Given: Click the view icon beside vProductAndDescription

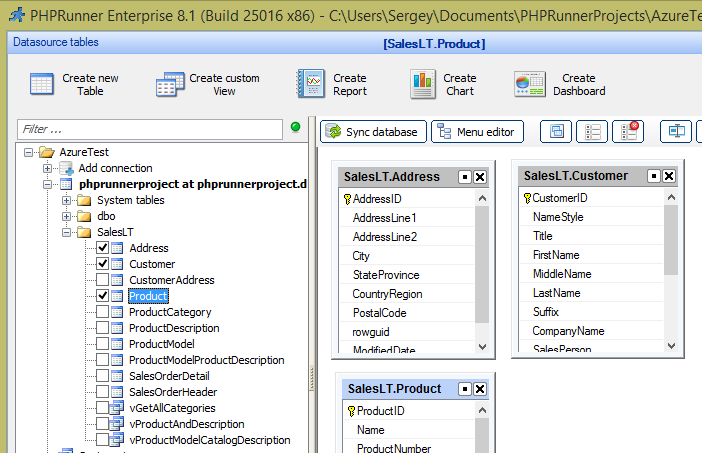Looking at the screenshot, I should click(117, 424).
